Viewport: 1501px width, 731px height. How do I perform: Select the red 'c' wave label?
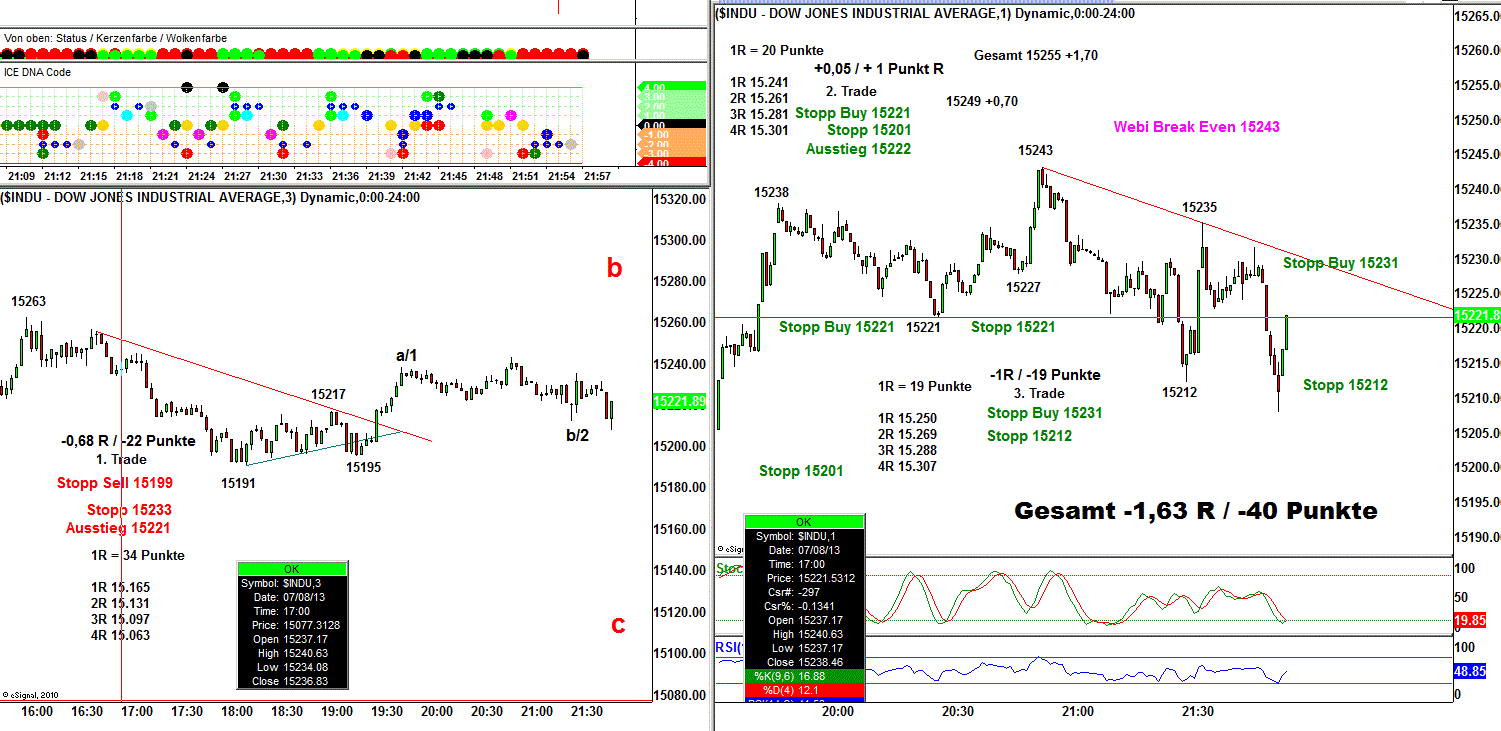tap(618, 625)
